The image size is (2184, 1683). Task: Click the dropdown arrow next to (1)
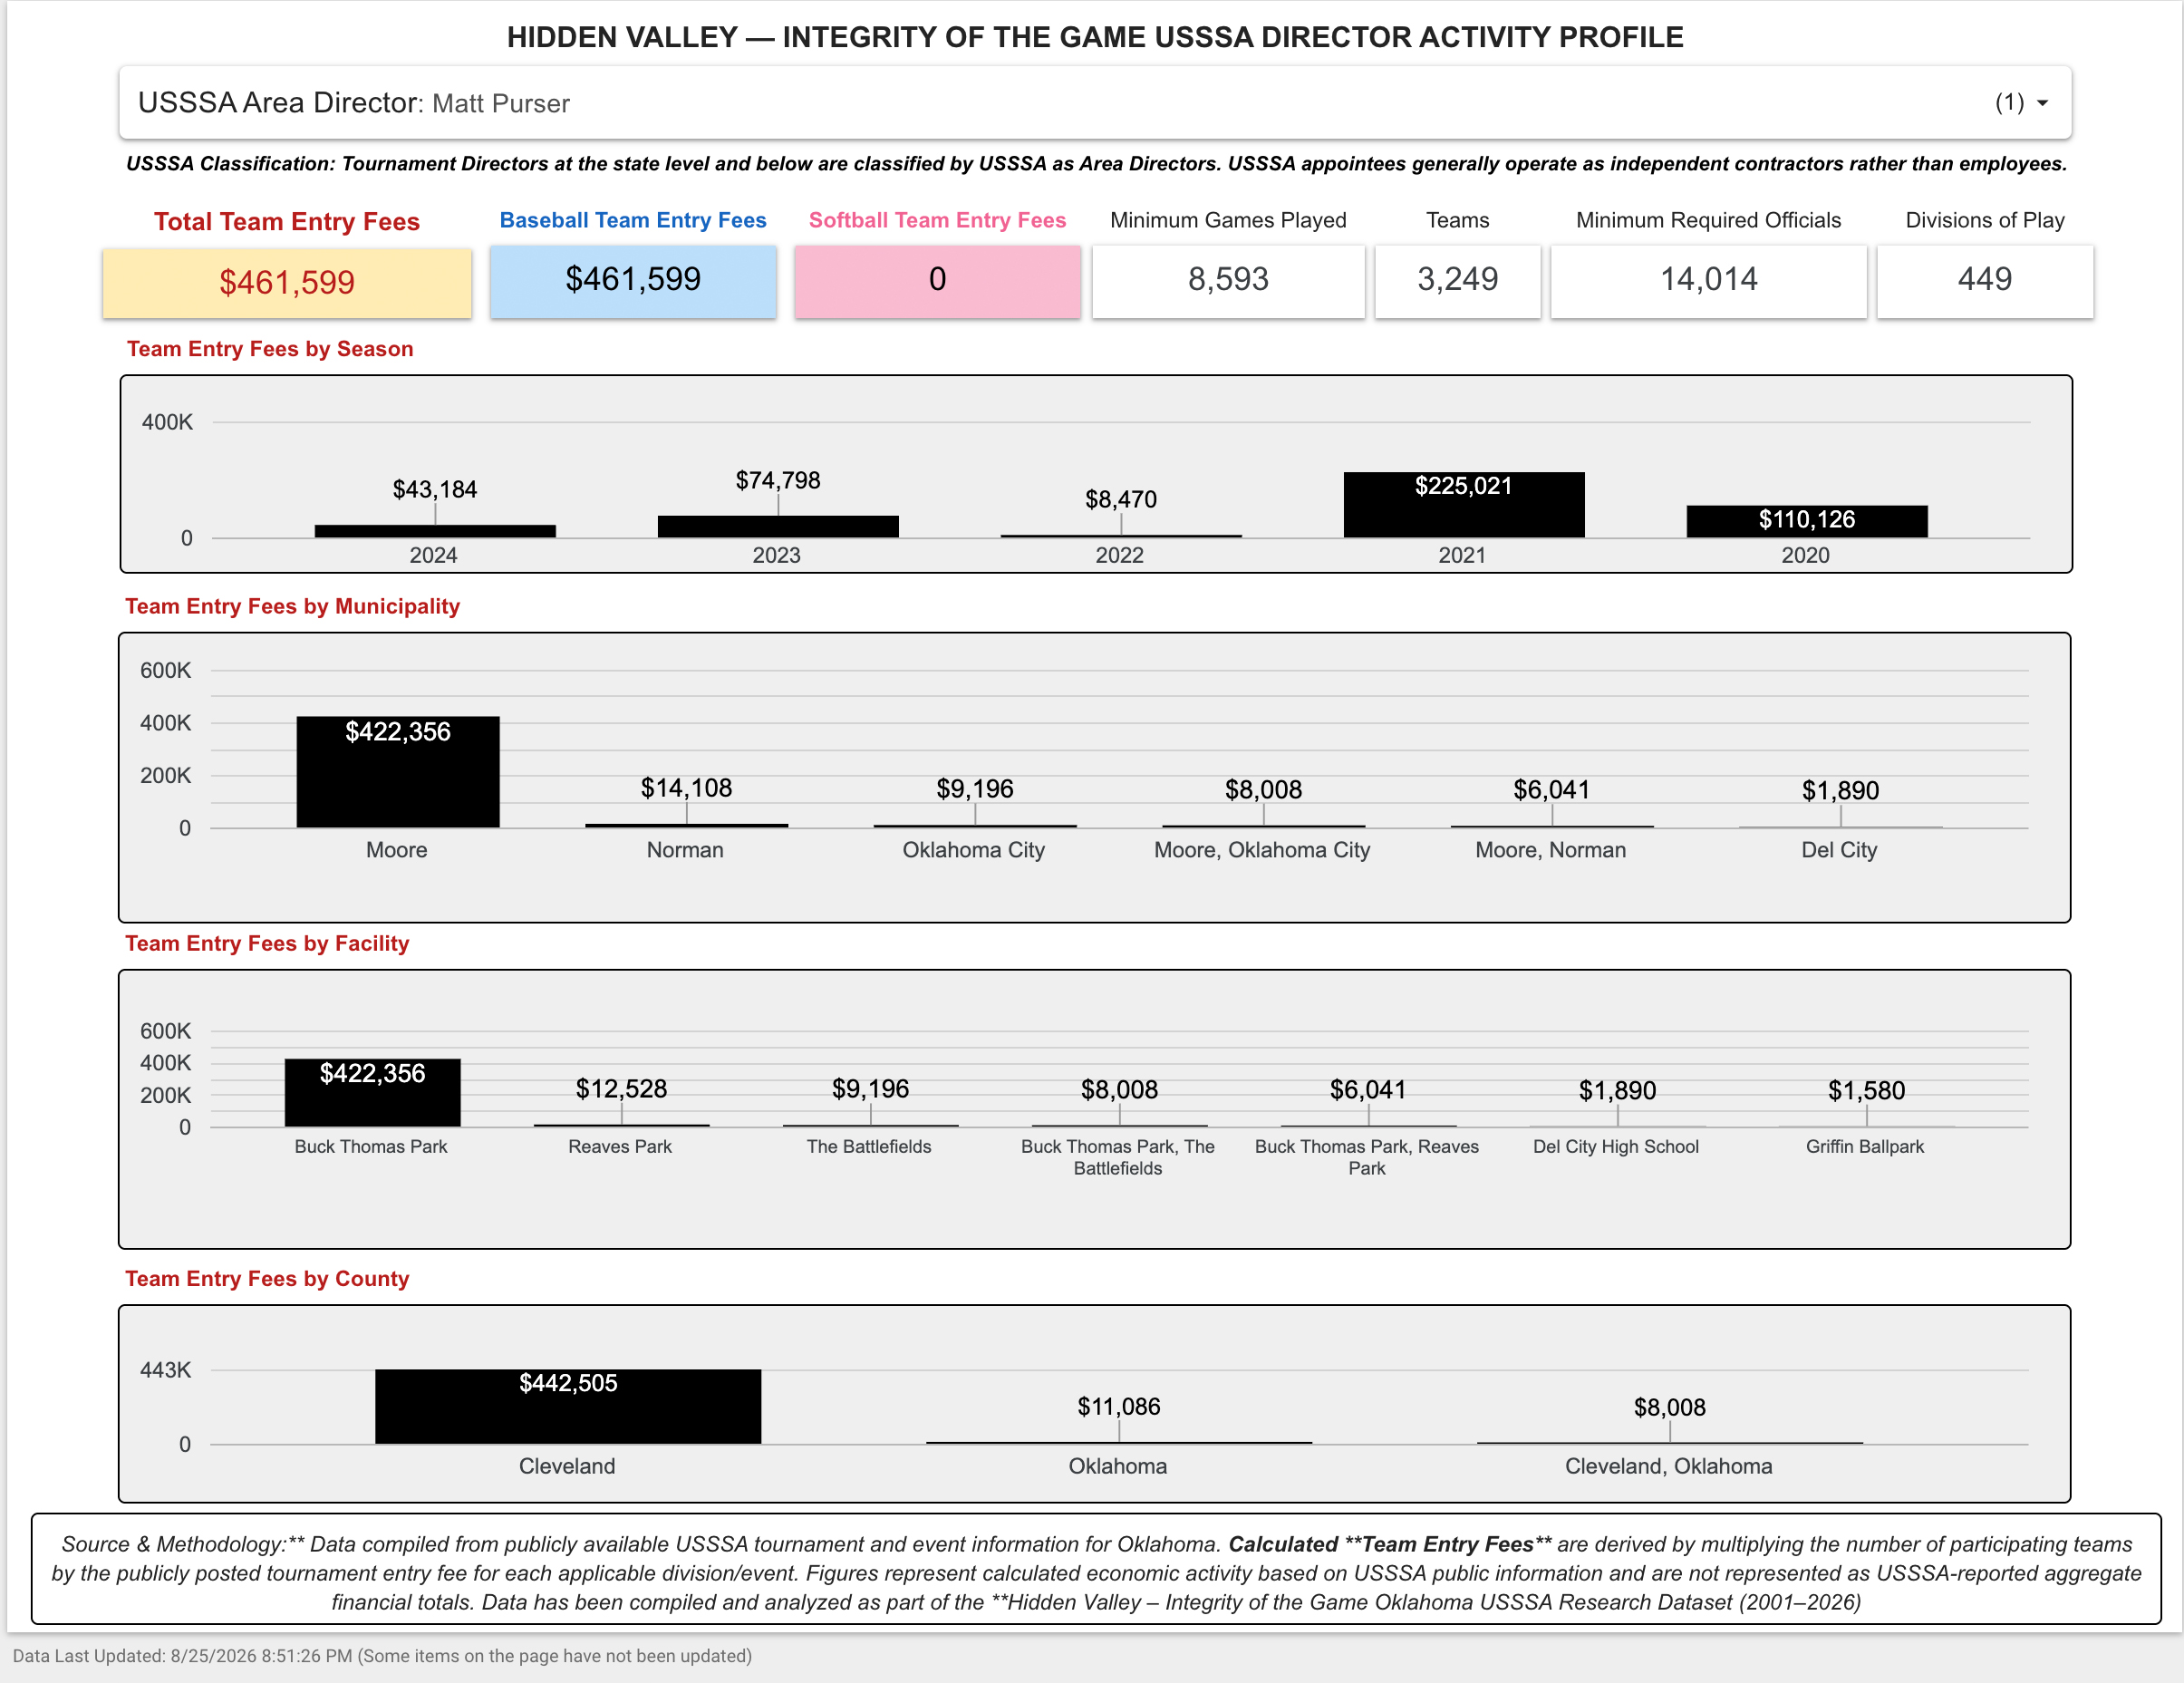tap(2042, 103)
